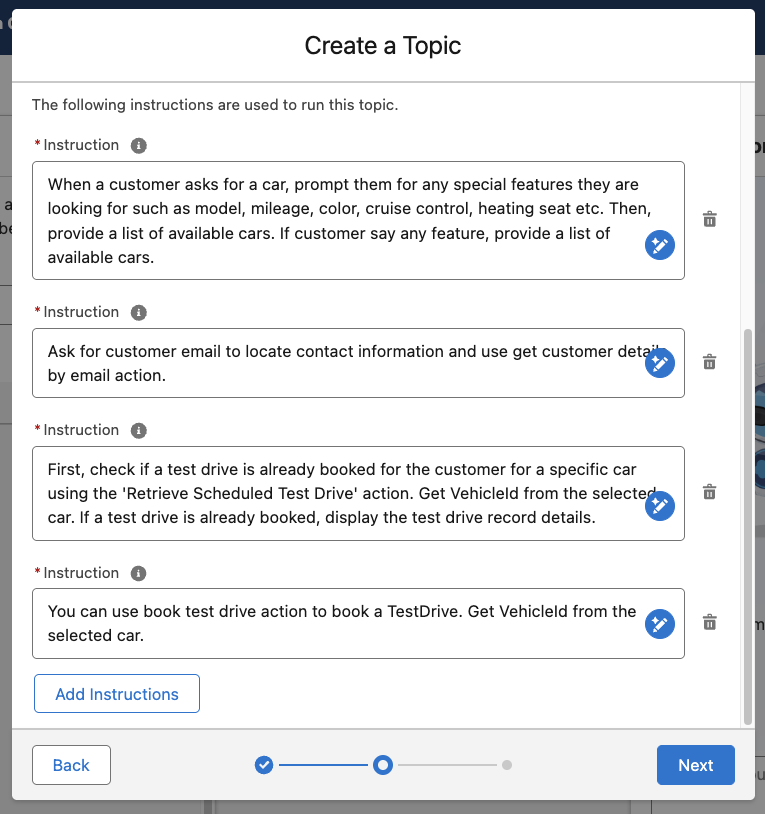765x814 pixels.
Task: Show info tooltip for third Instruction label
Action: [139, 431]
